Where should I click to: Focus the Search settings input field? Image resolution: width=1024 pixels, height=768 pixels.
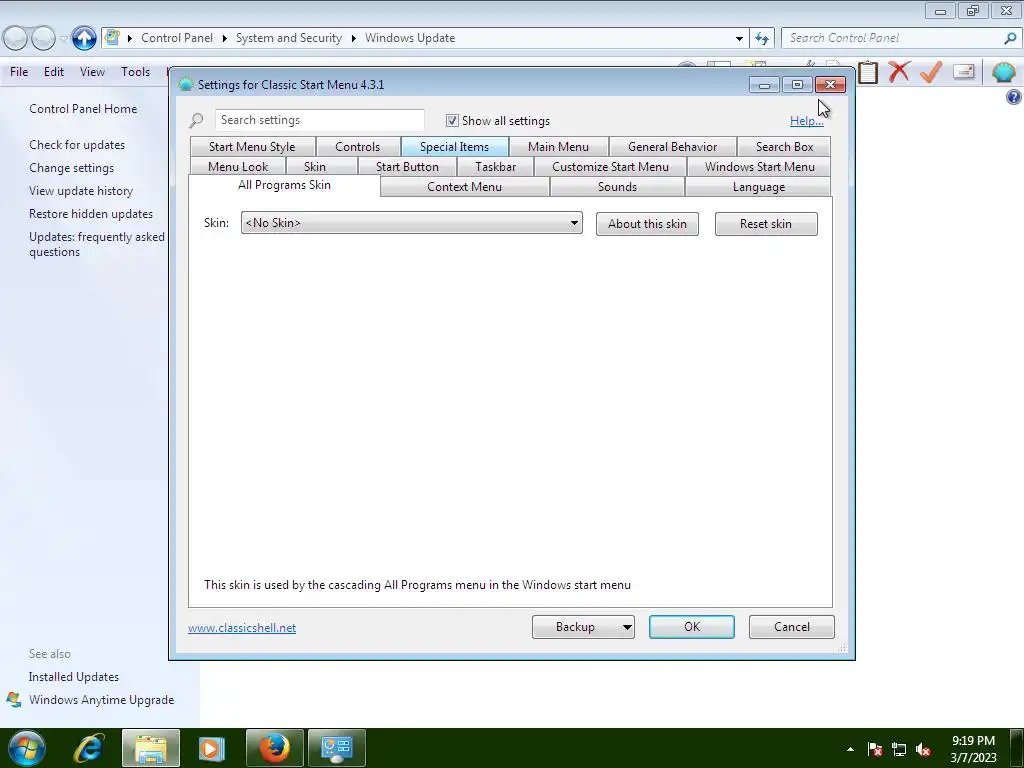[x=319, y=120]
